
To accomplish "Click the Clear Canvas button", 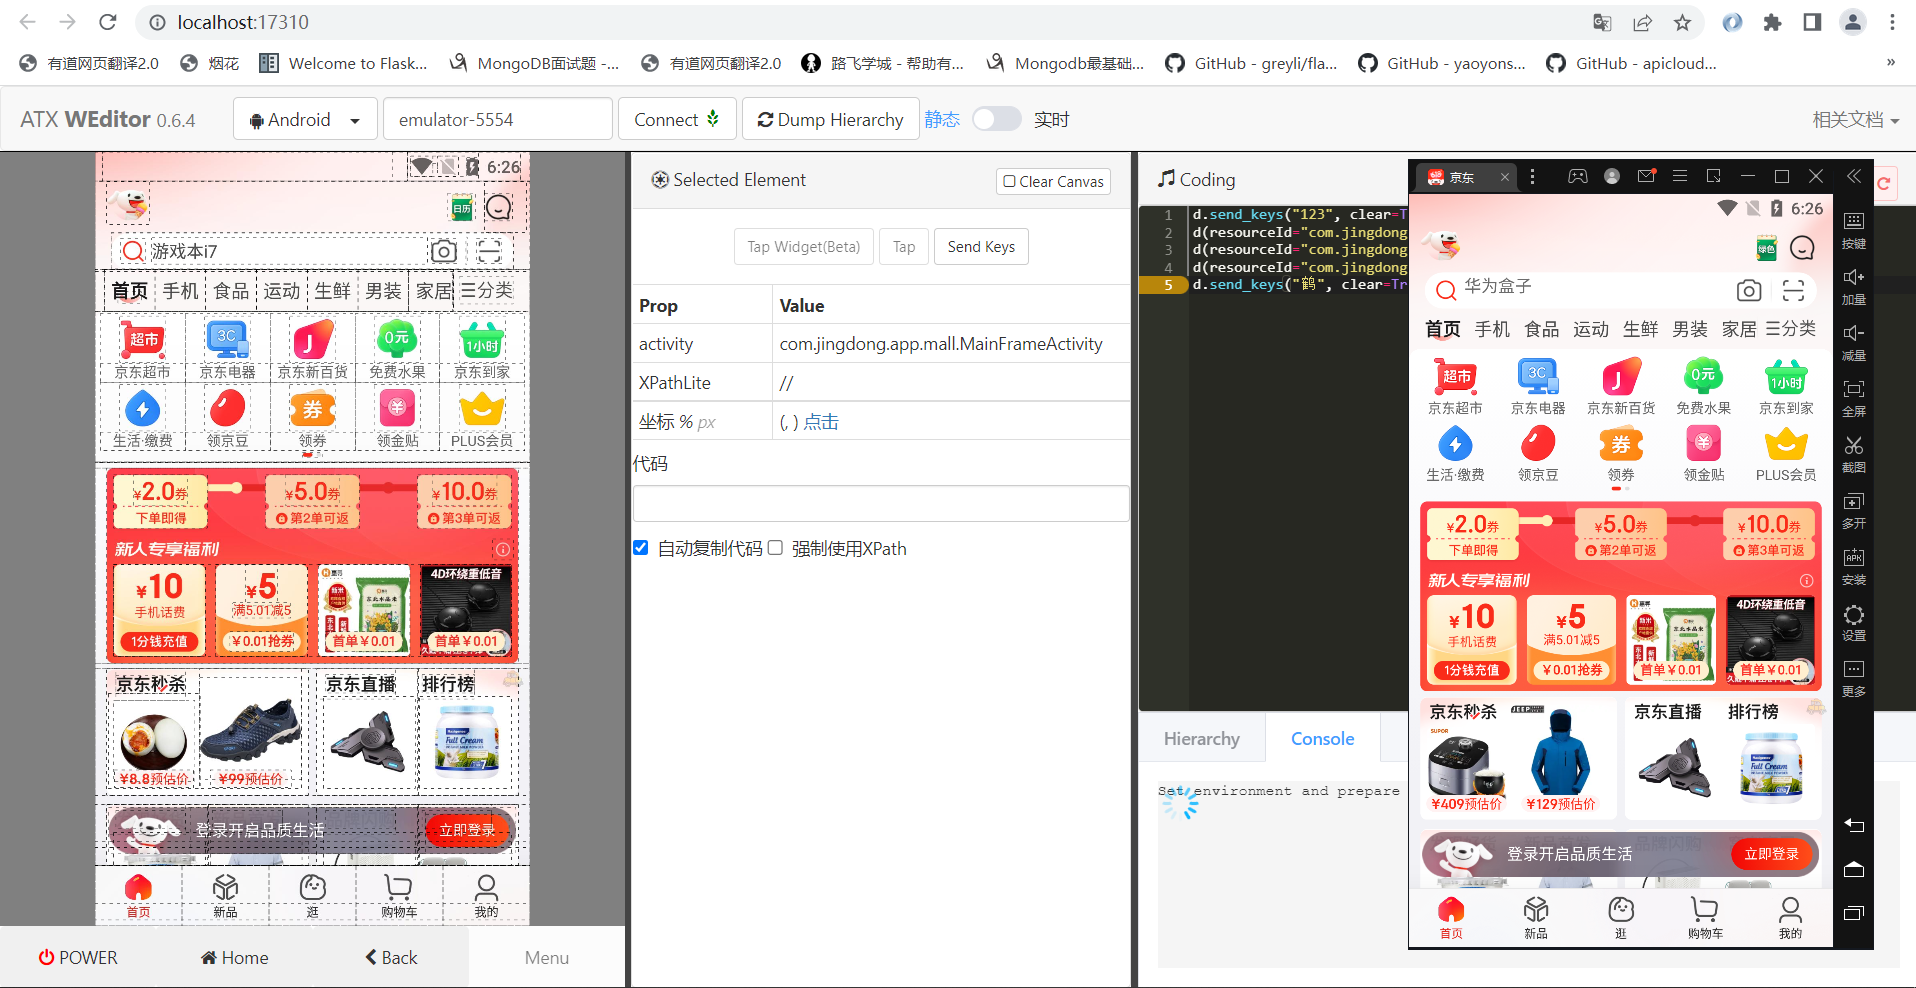I will (1053, 181).
